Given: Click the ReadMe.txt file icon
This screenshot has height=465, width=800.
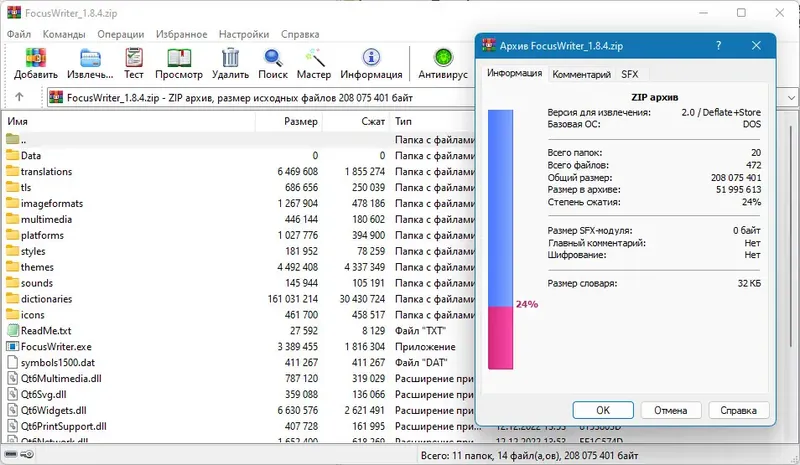Looking at the screenshot, I should tap(12, 330).
